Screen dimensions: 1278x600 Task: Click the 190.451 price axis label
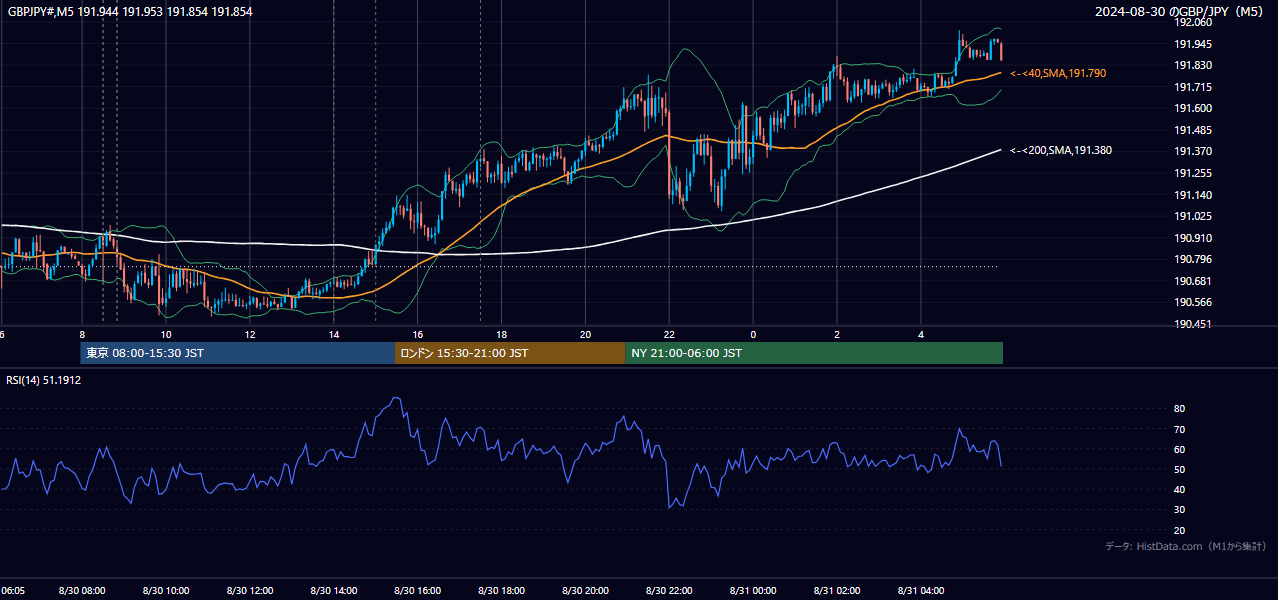pyautogui.click(x=1193, y=324)
